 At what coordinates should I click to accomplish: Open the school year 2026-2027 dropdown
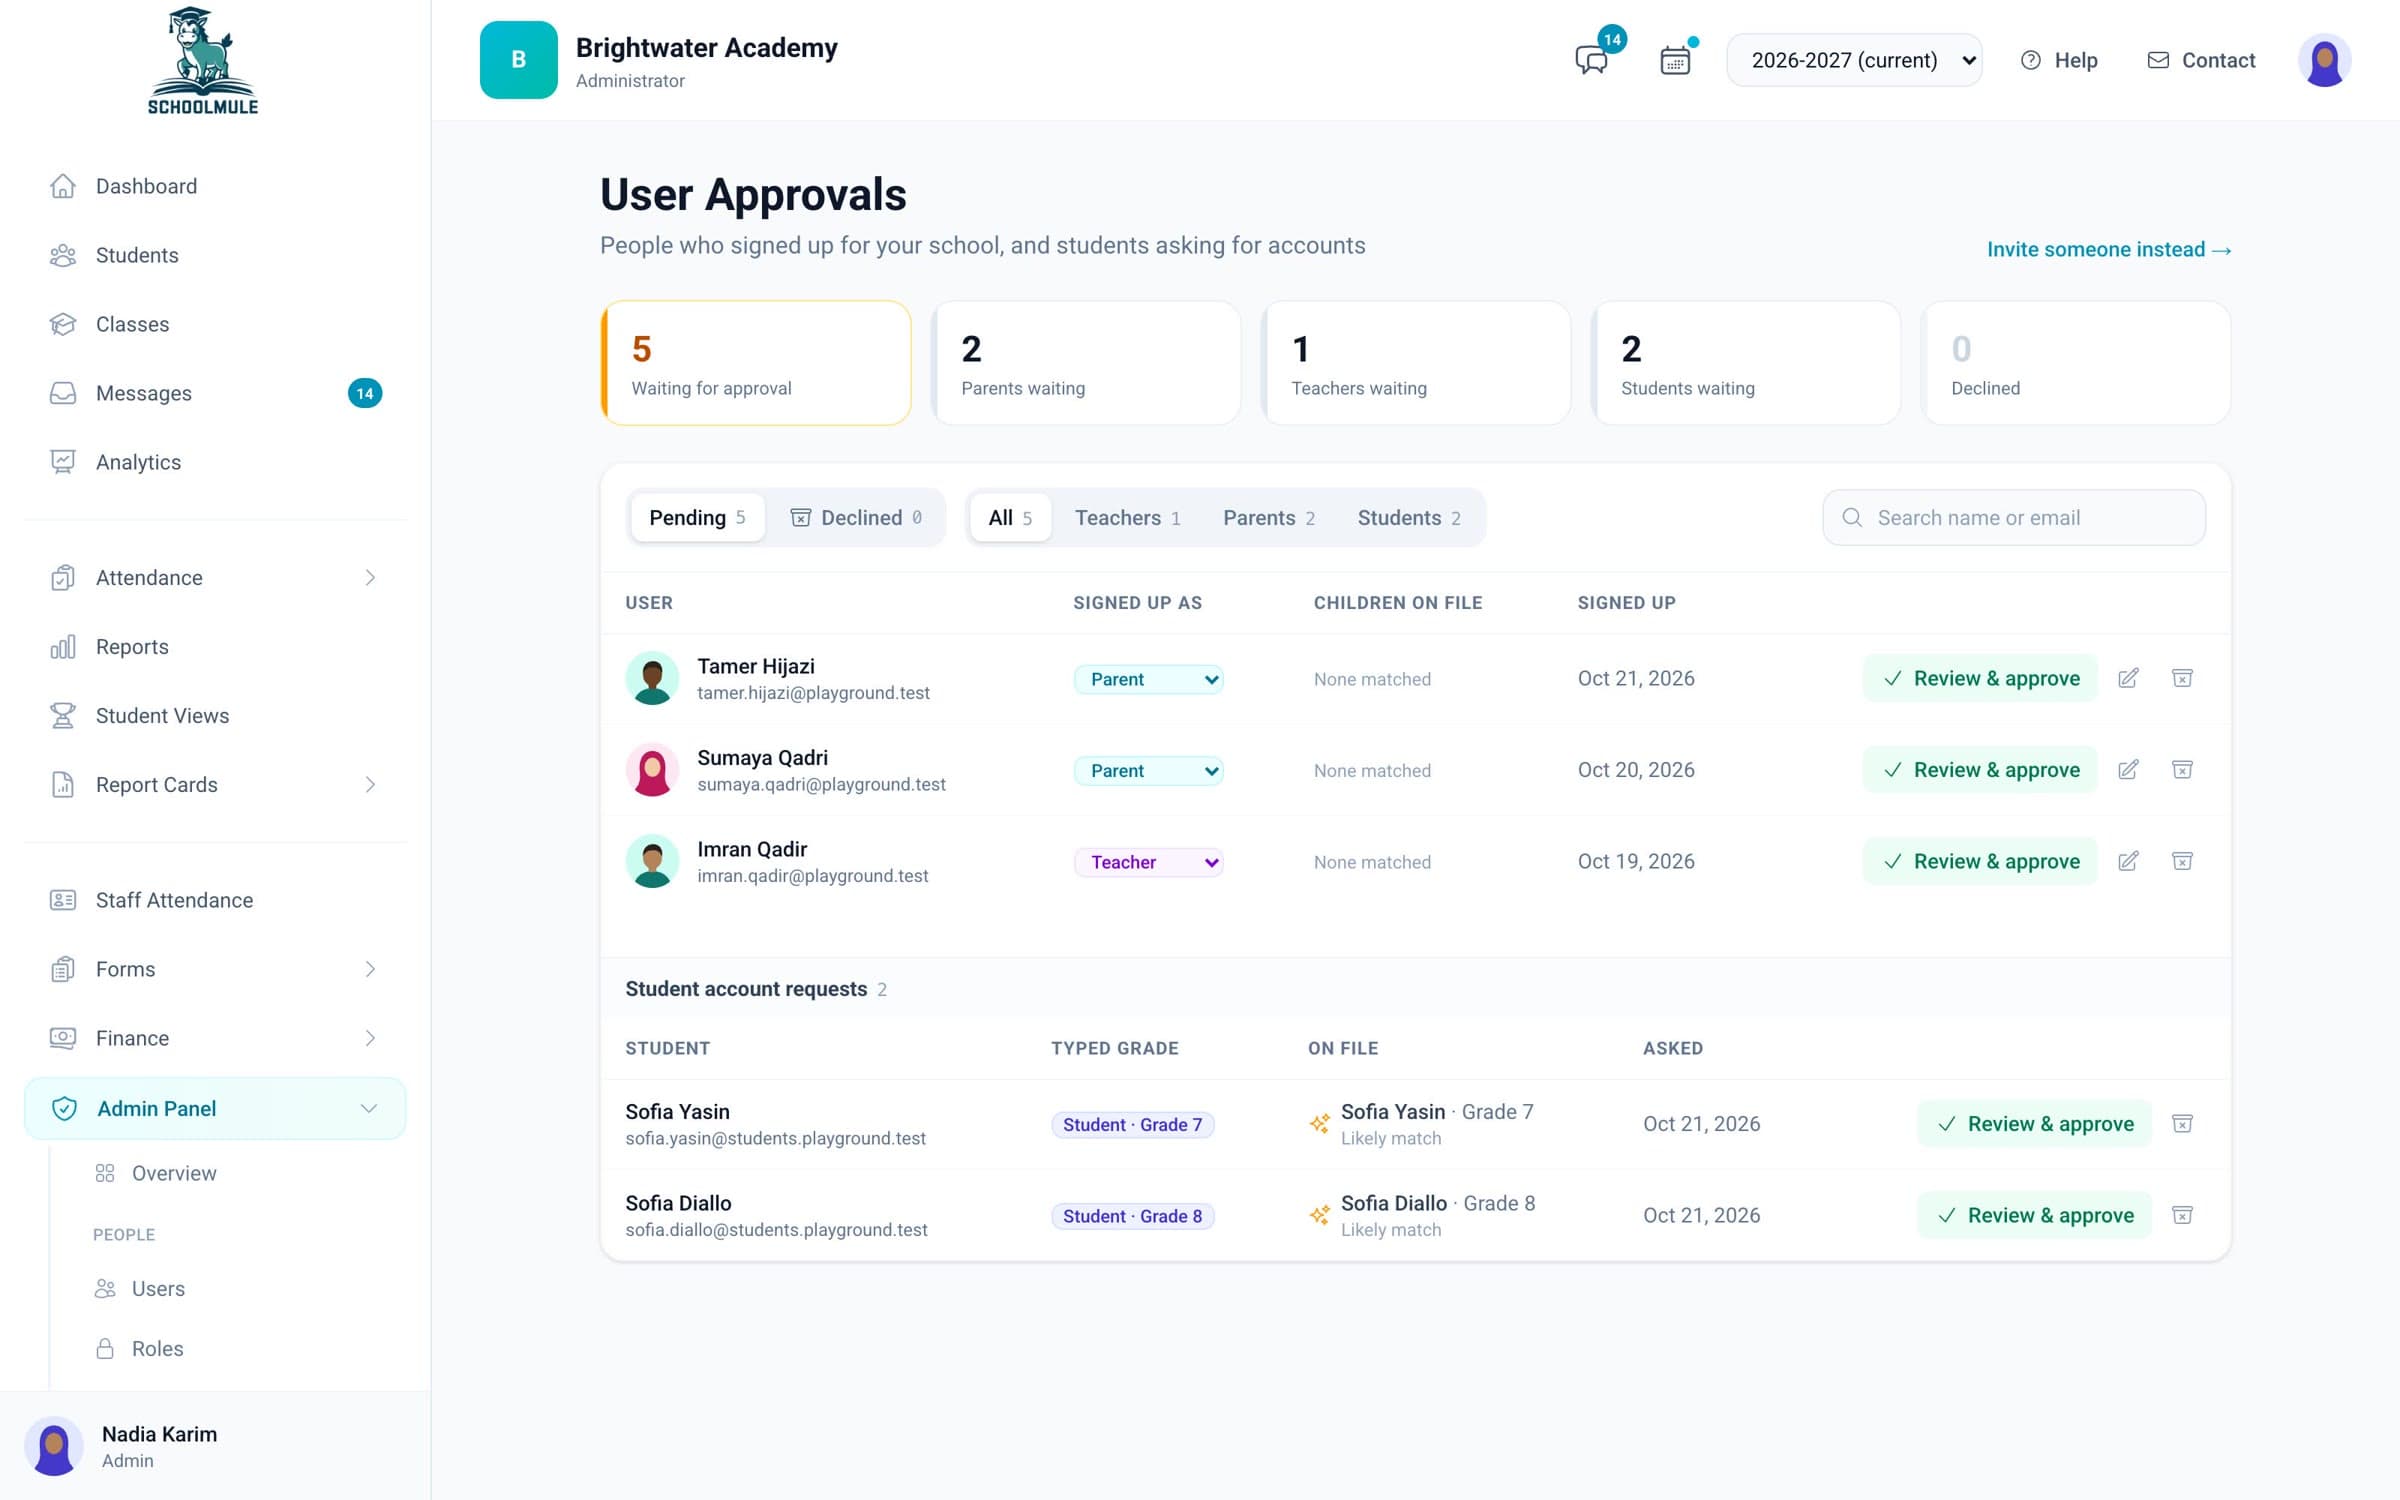[x=1854, y=60]
